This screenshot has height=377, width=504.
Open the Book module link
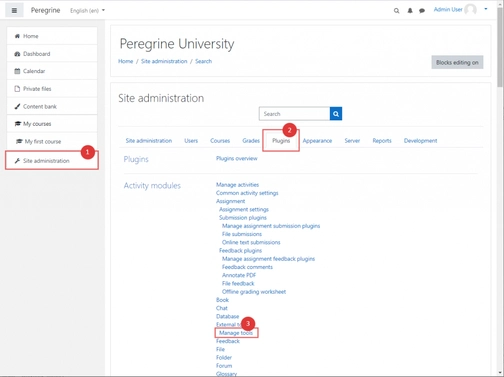222,300
